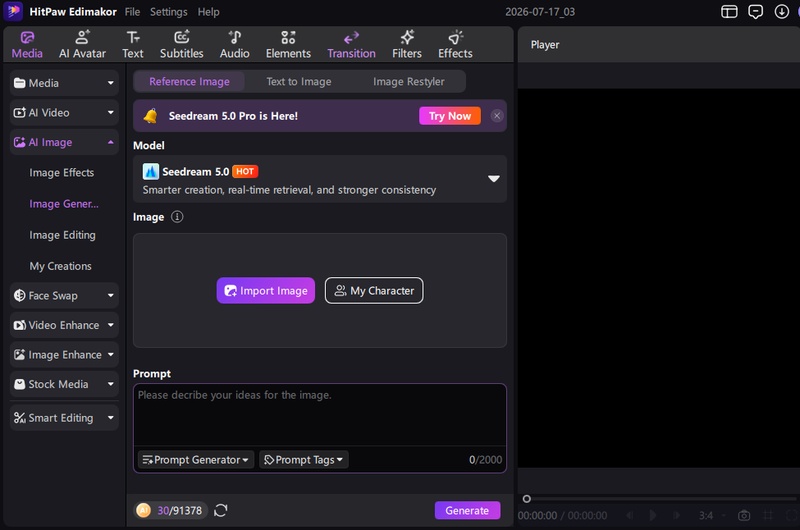Switch to Reference Image tab
Image resolution: width=800 pixels, height=530 pixels.
click(x=189, y=82)
